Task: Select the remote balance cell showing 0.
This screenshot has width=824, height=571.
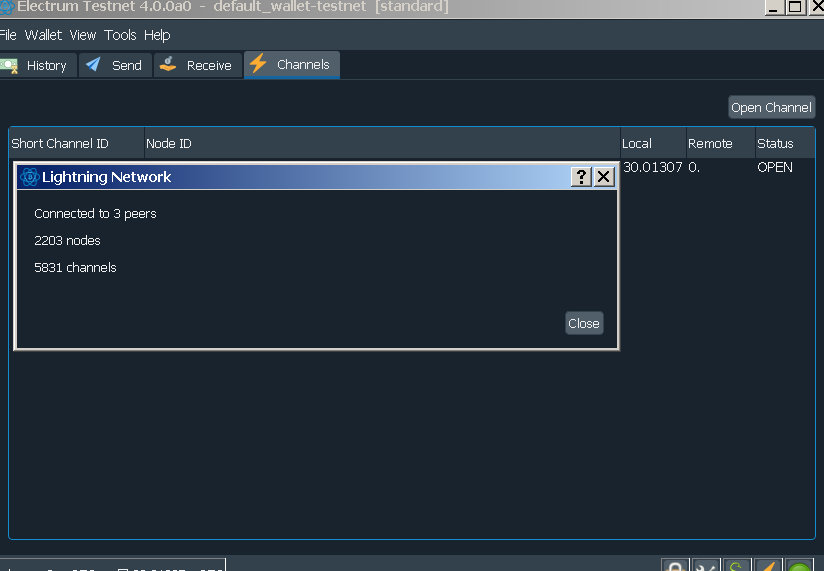Action: tap(694, 167)
